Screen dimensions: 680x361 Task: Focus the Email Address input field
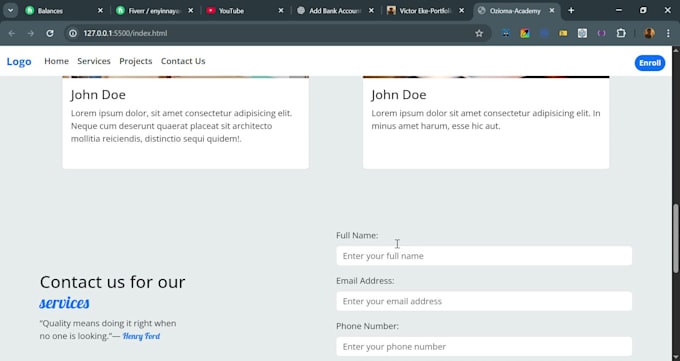484,301
